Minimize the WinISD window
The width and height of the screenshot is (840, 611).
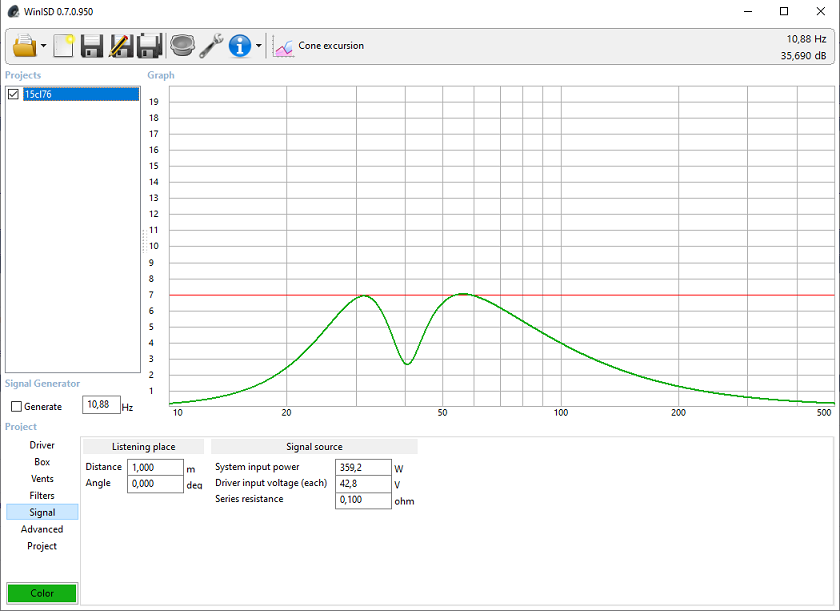click(x=748, y=11)
